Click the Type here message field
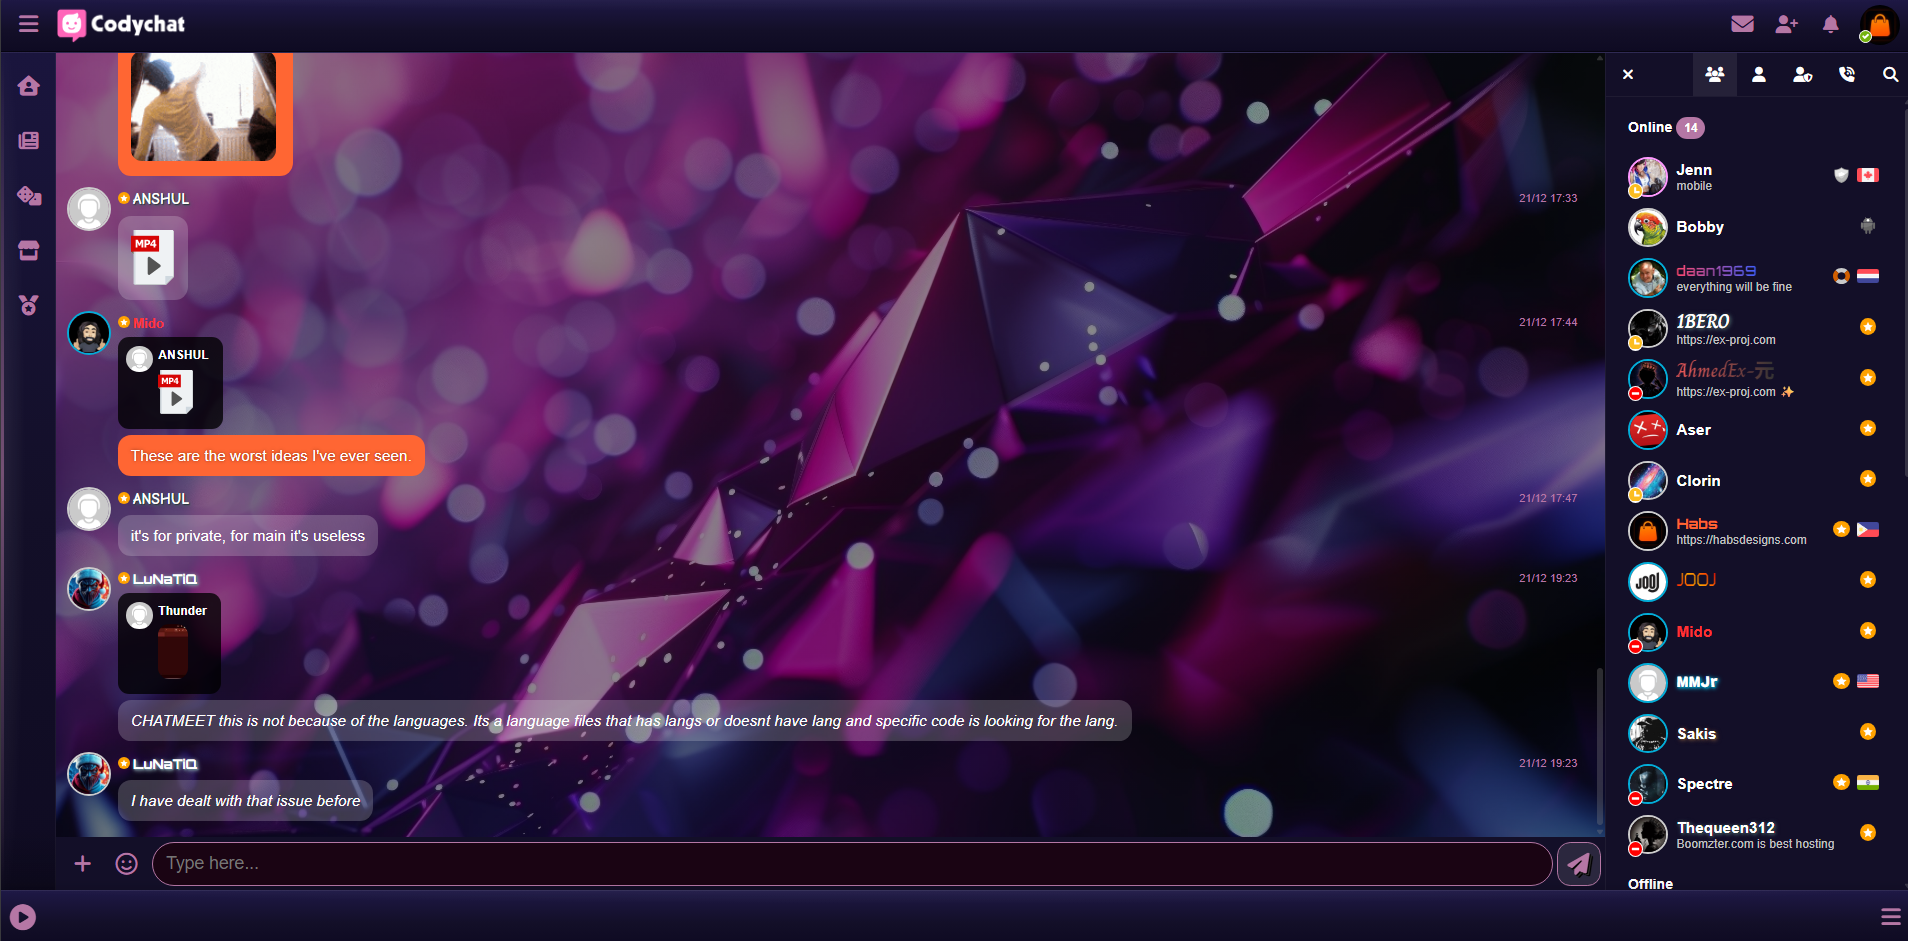The height and width of the screenshot is (941, 1908). (850, 863)
